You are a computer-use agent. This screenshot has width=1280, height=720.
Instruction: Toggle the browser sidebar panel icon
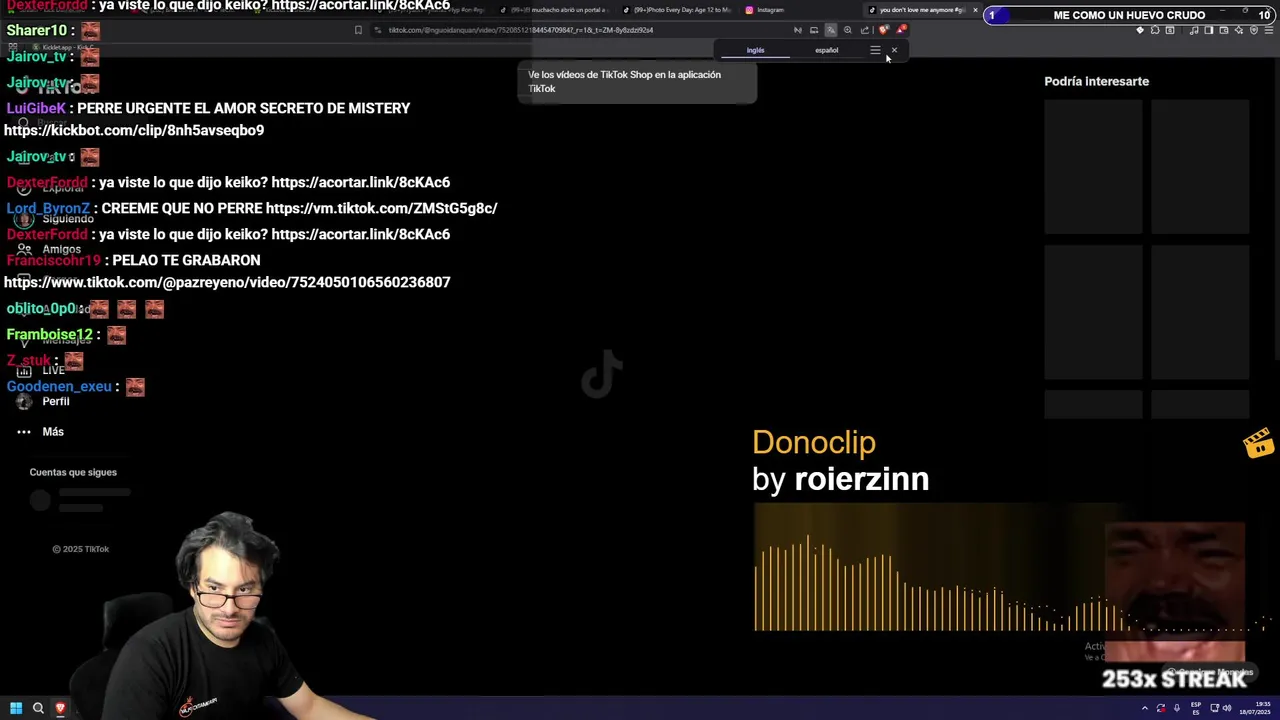[x=1209, y=30]
